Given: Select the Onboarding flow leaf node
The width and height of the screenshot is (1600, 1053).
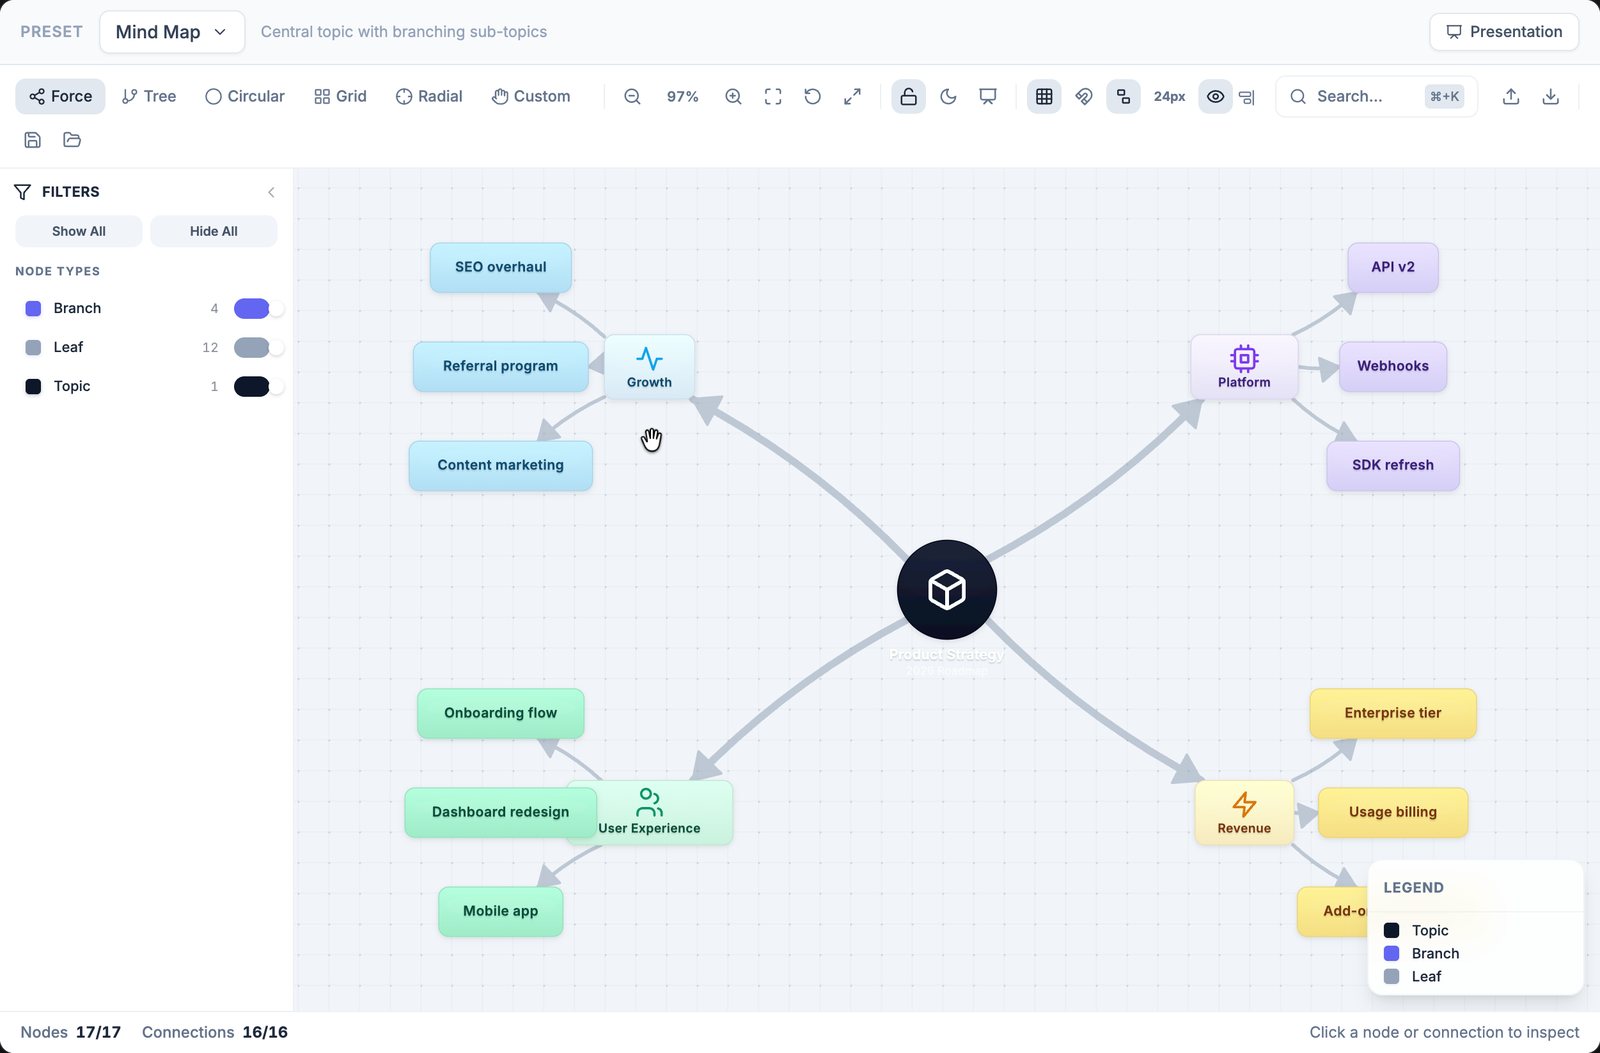Looking at the screenshot, I should pyautogui.click(x=501, y=714).
